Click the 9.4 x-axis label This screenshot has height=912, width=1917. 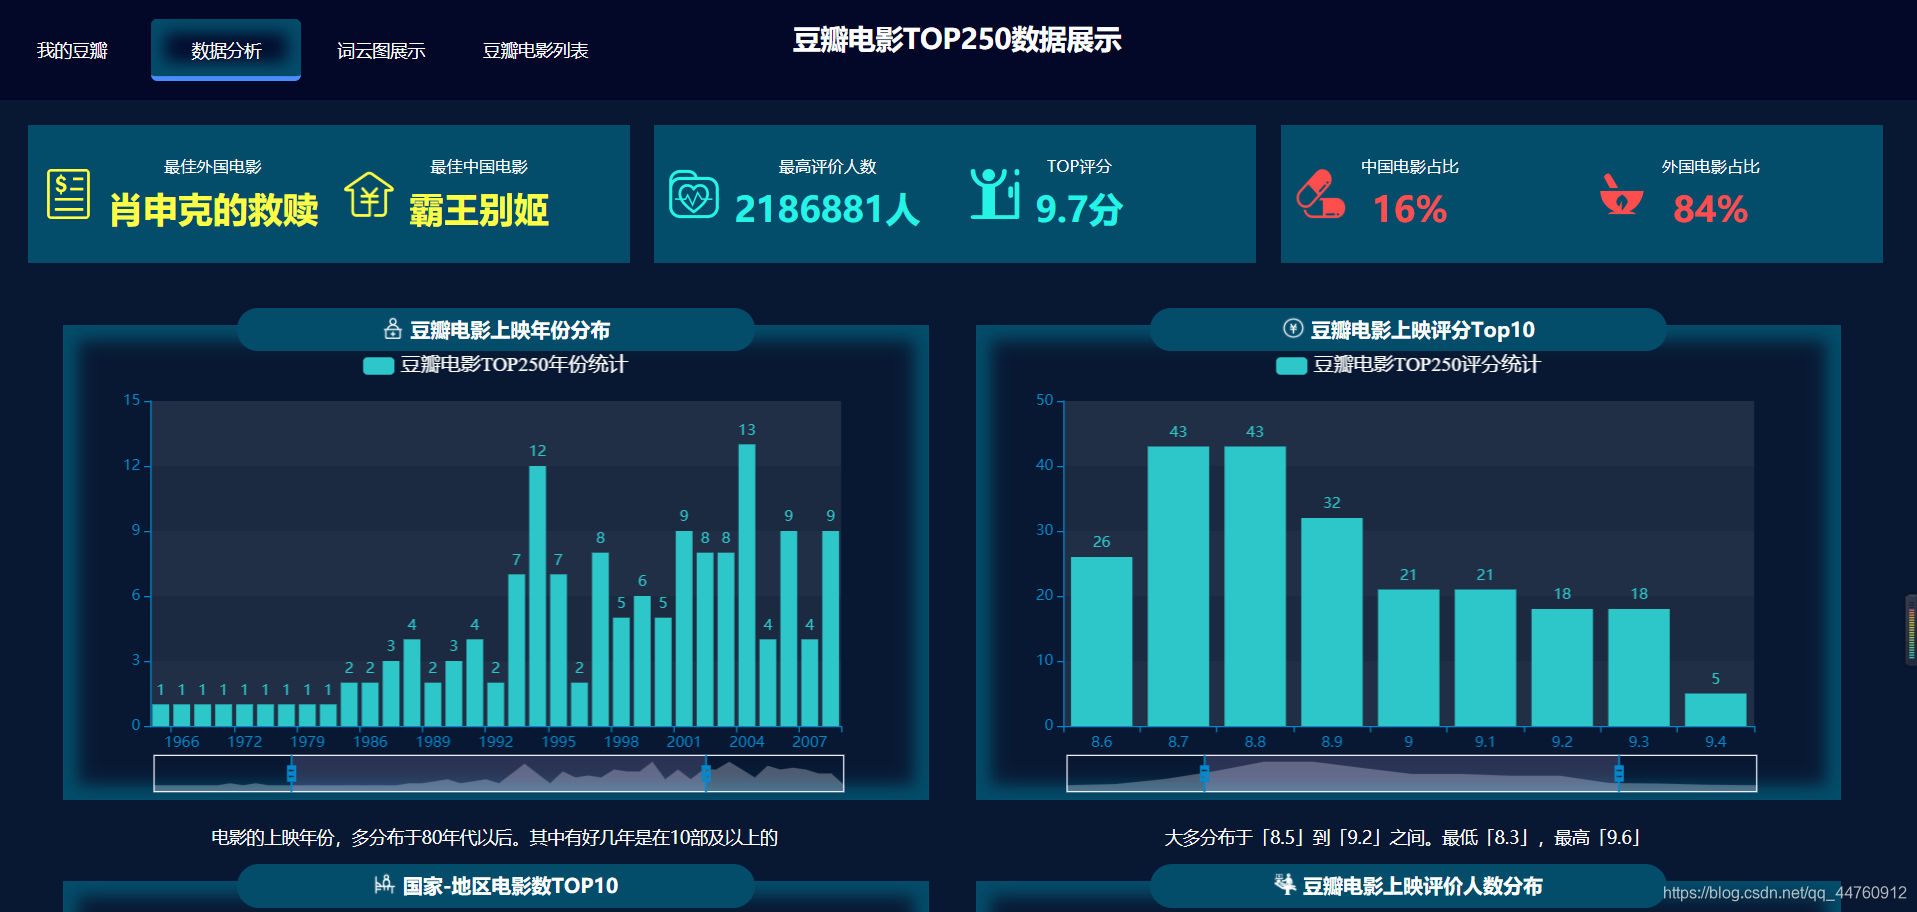pos(1716,742)
